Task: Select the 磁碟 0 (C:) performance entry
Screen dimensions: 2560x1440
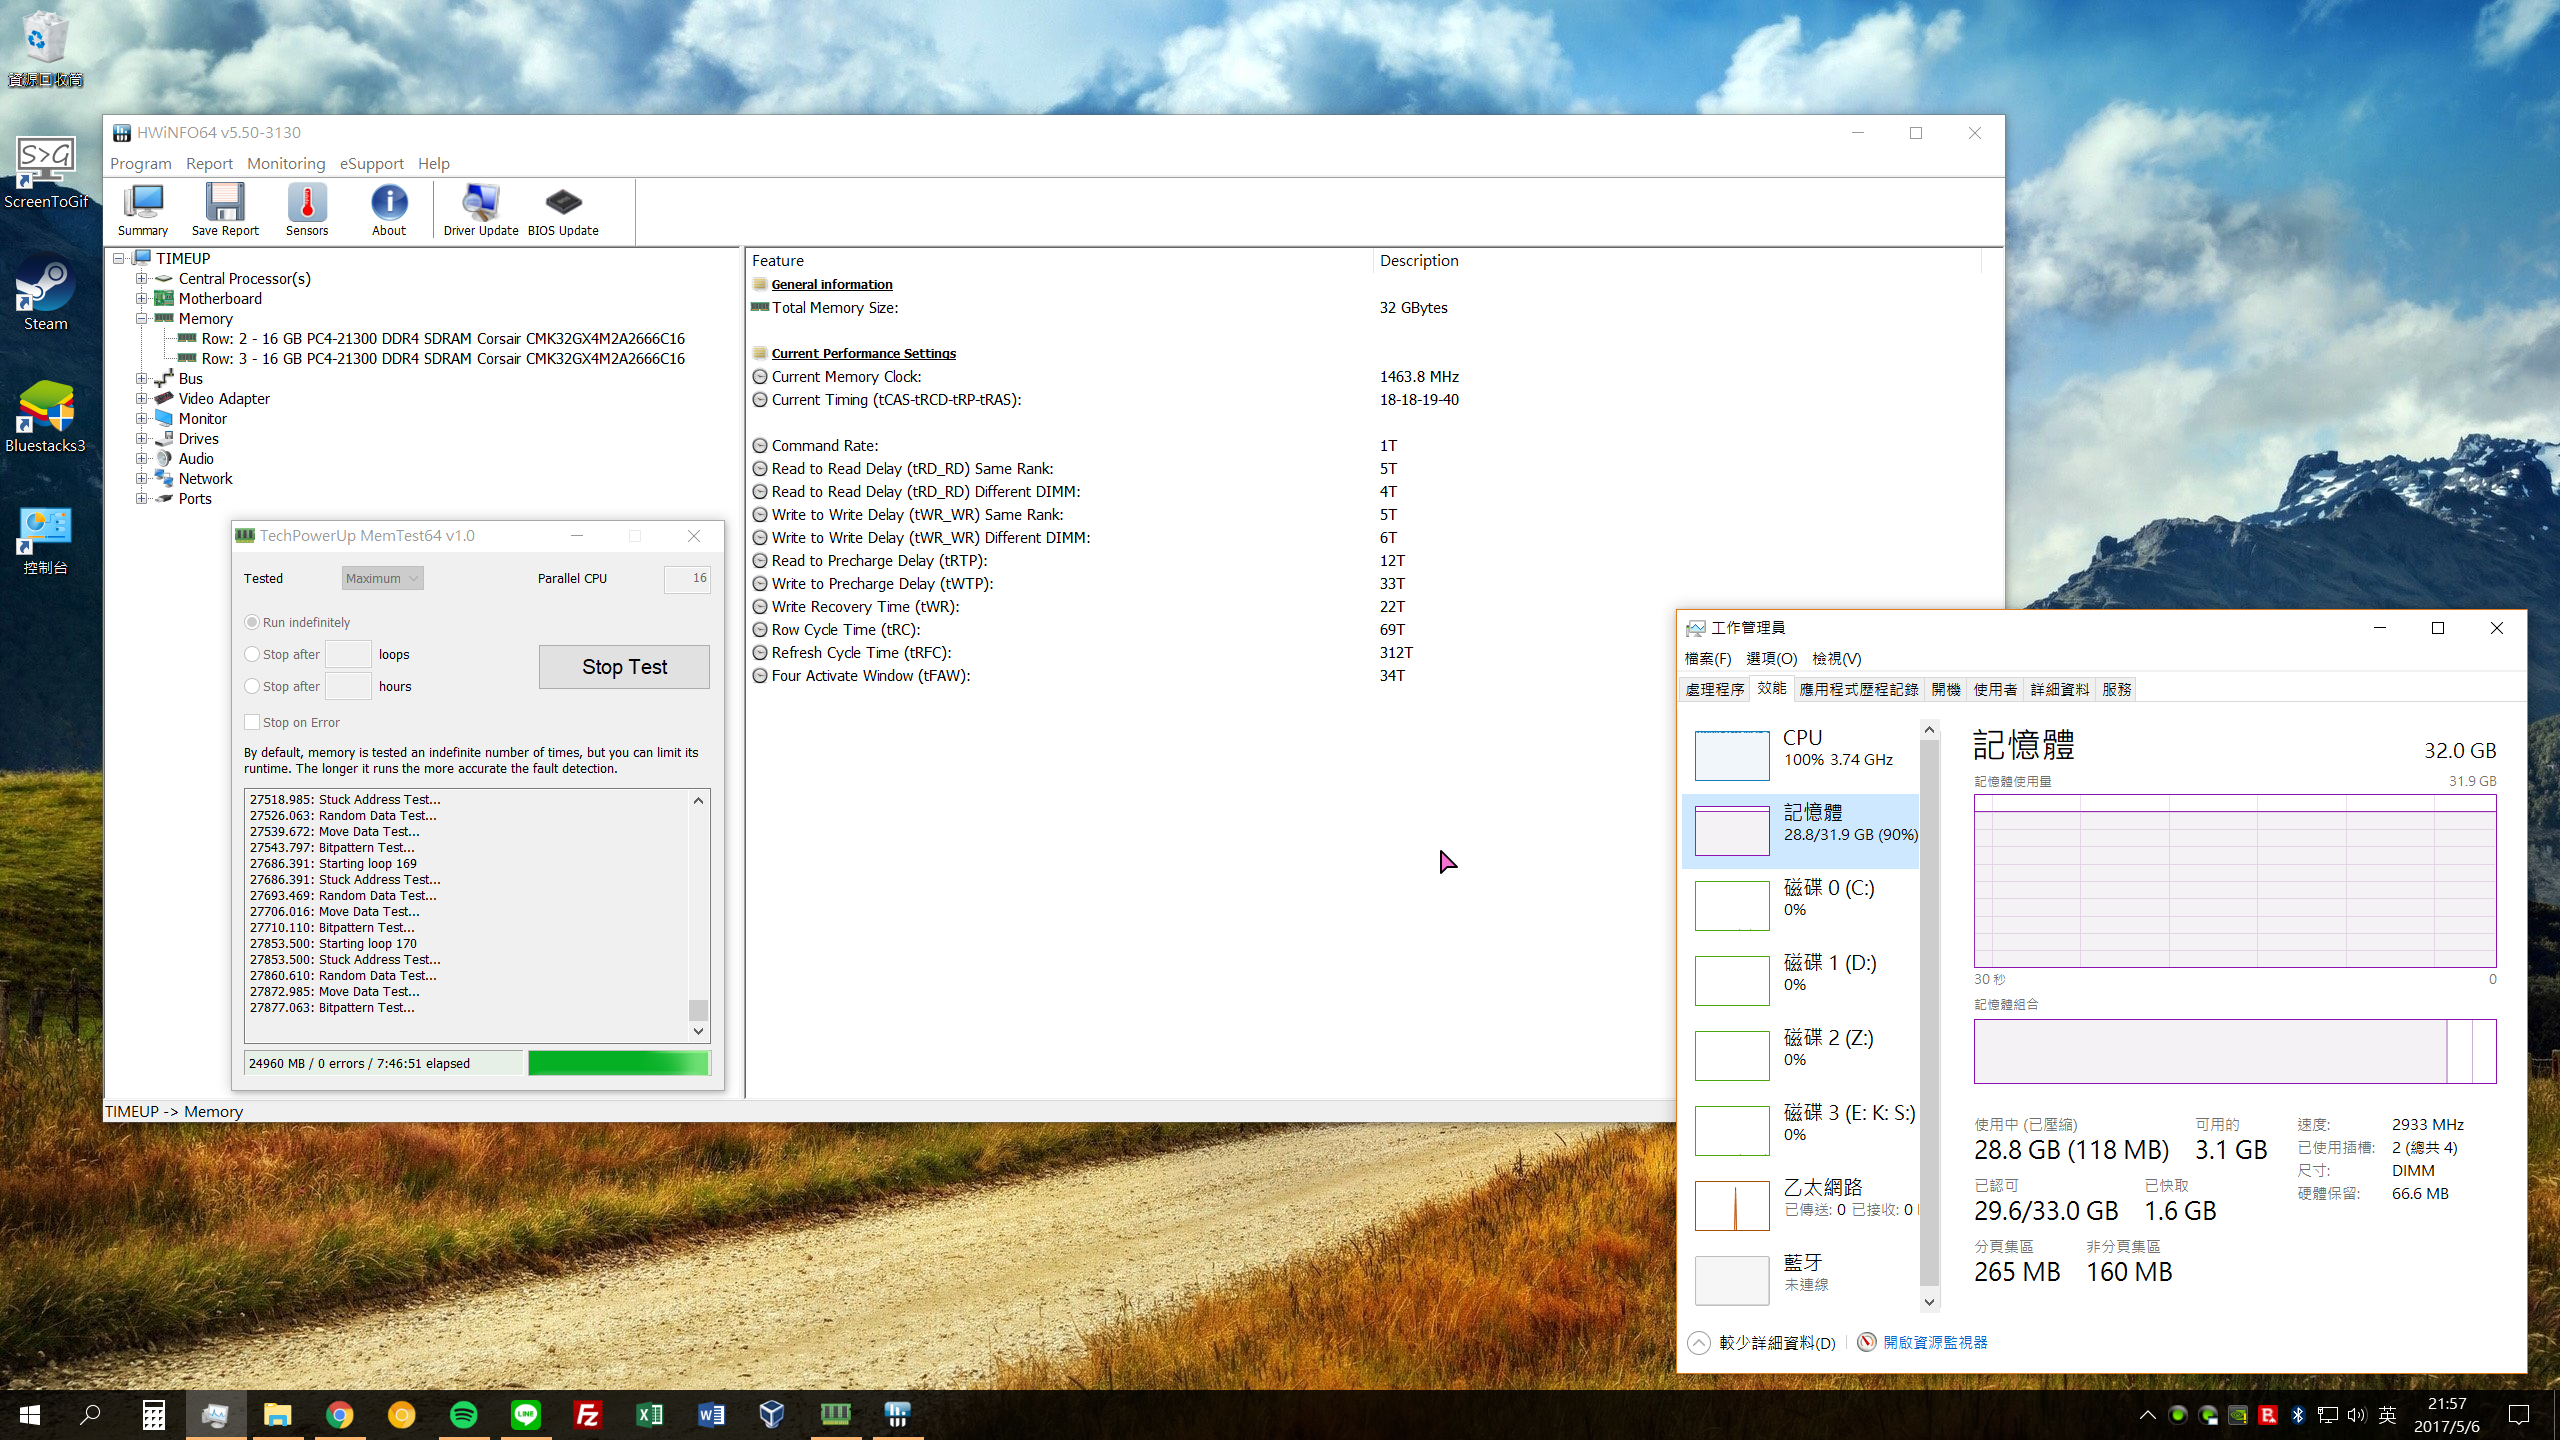Action: 1801,905
